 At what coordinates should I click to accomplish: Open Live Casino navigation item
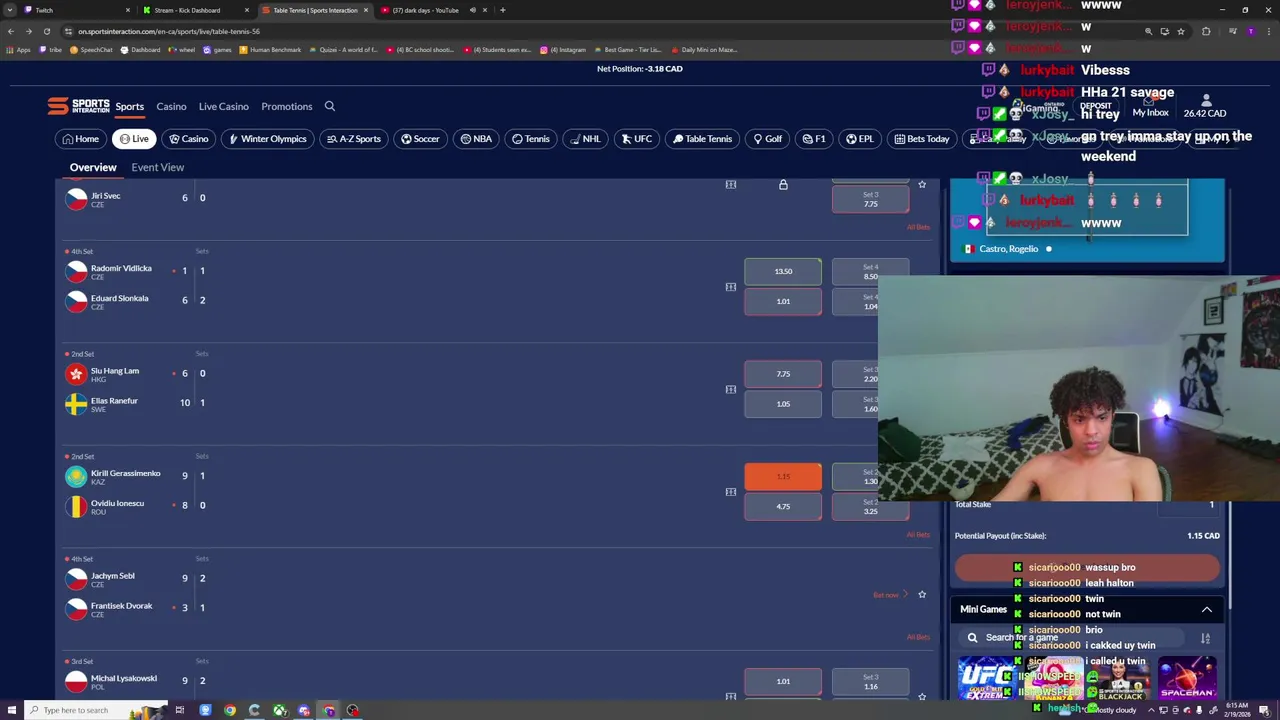(223, 106)
